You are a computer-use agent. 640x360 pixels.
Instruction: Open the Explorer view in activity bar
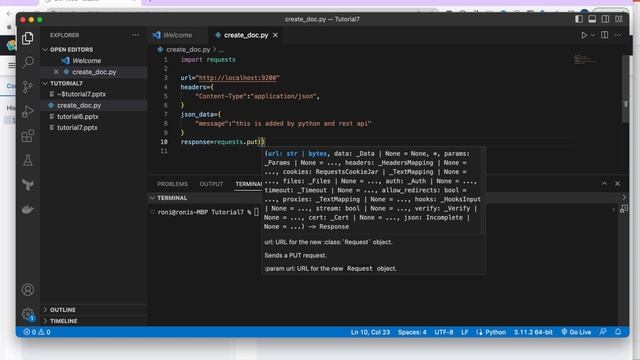coord(28,38)
